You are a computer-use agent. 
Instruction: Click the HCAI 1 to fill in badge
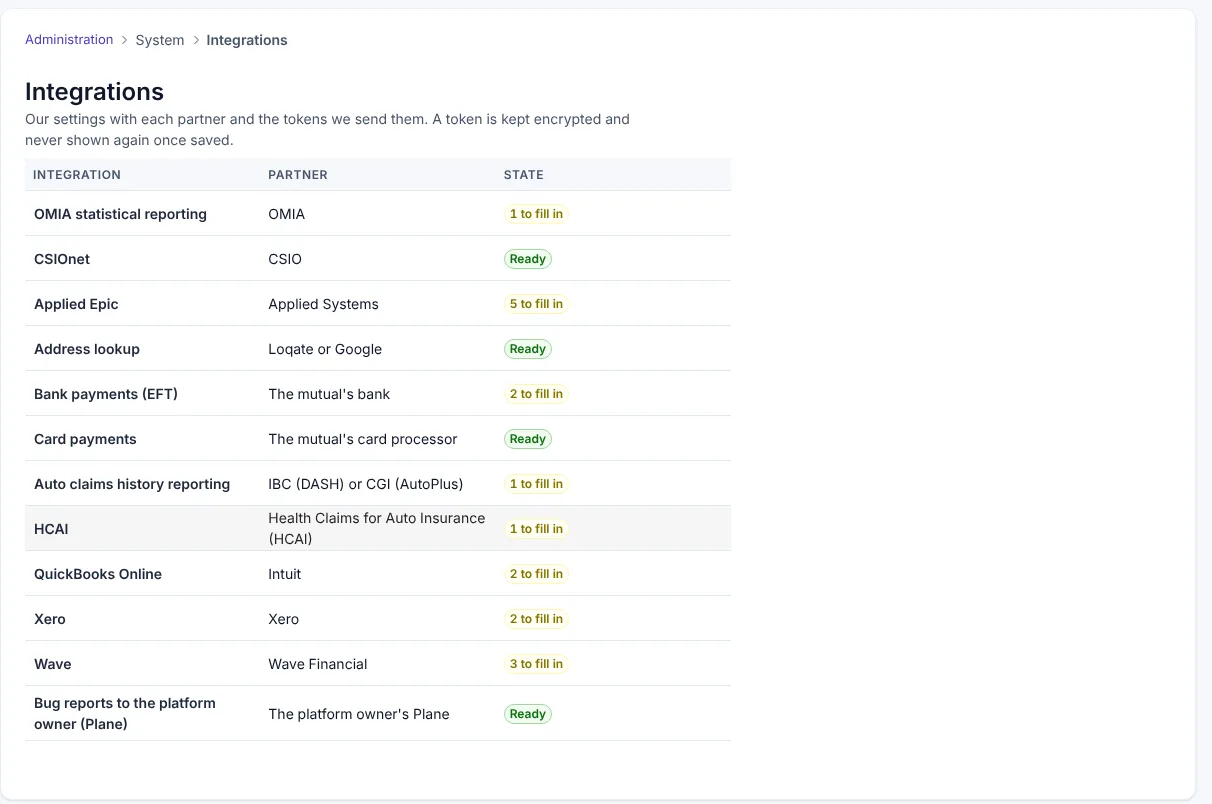click(536, 529)
